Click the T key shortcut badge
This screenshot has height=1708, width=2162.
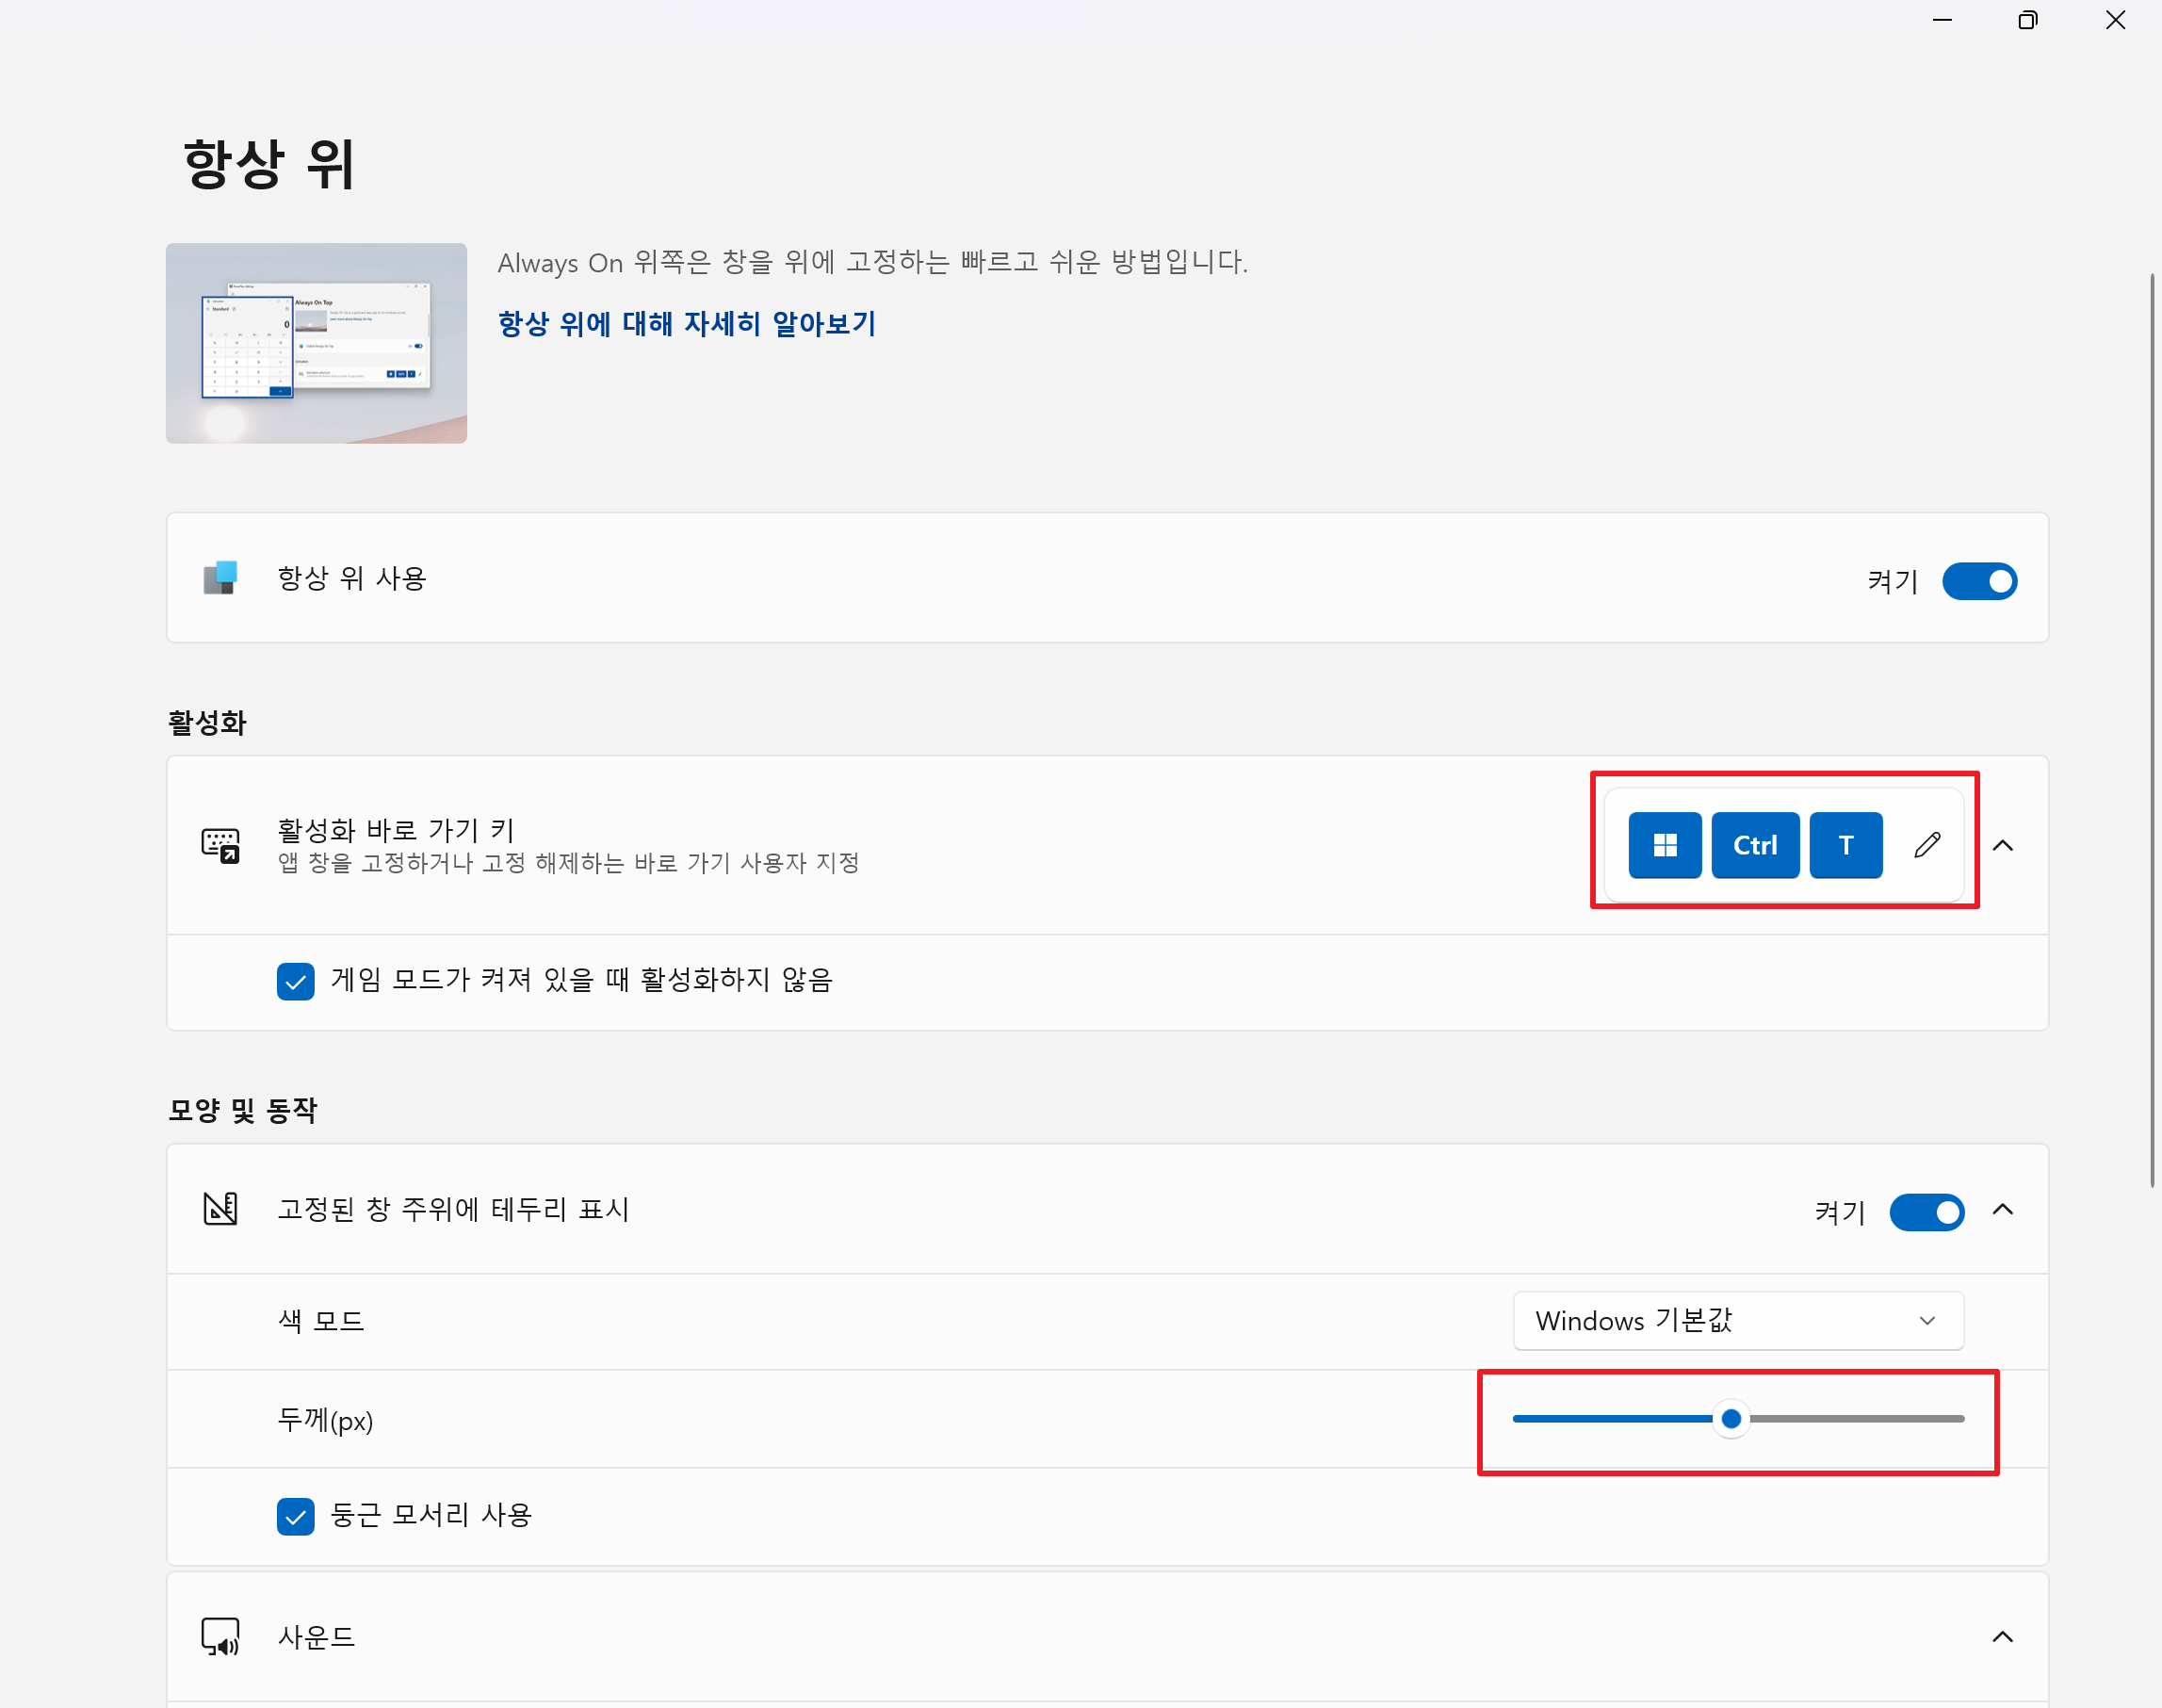pos(1846,845)
